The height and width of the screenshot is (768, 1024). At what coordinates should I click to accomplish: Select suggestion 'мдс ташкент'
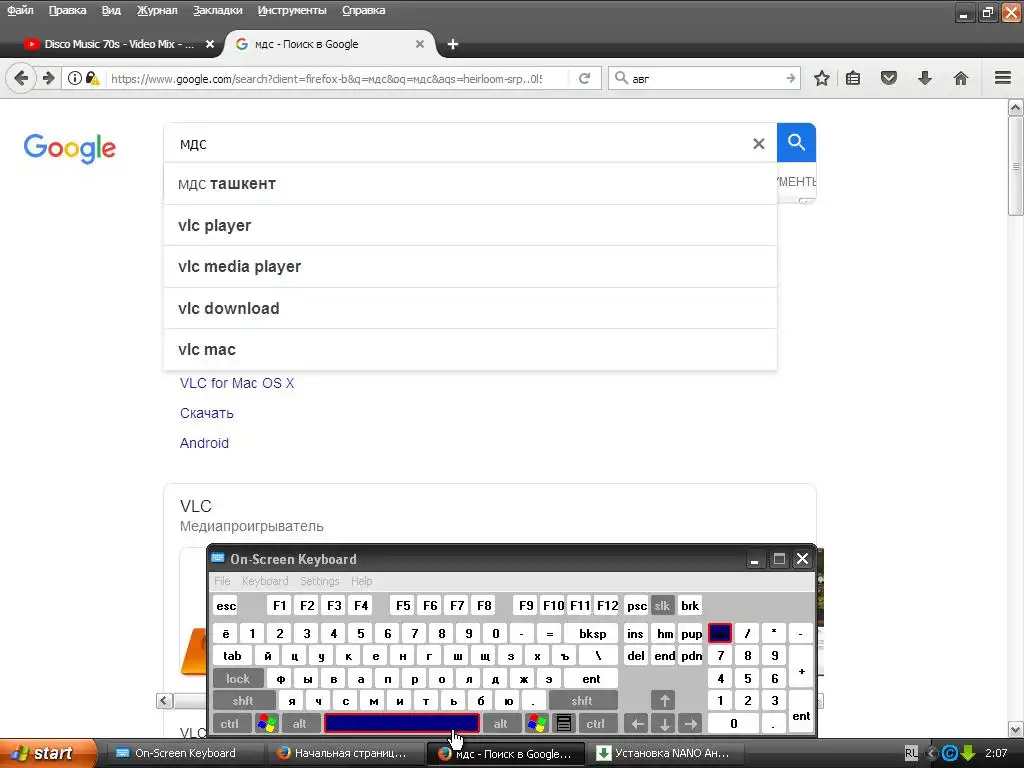(x=470, y=184)
